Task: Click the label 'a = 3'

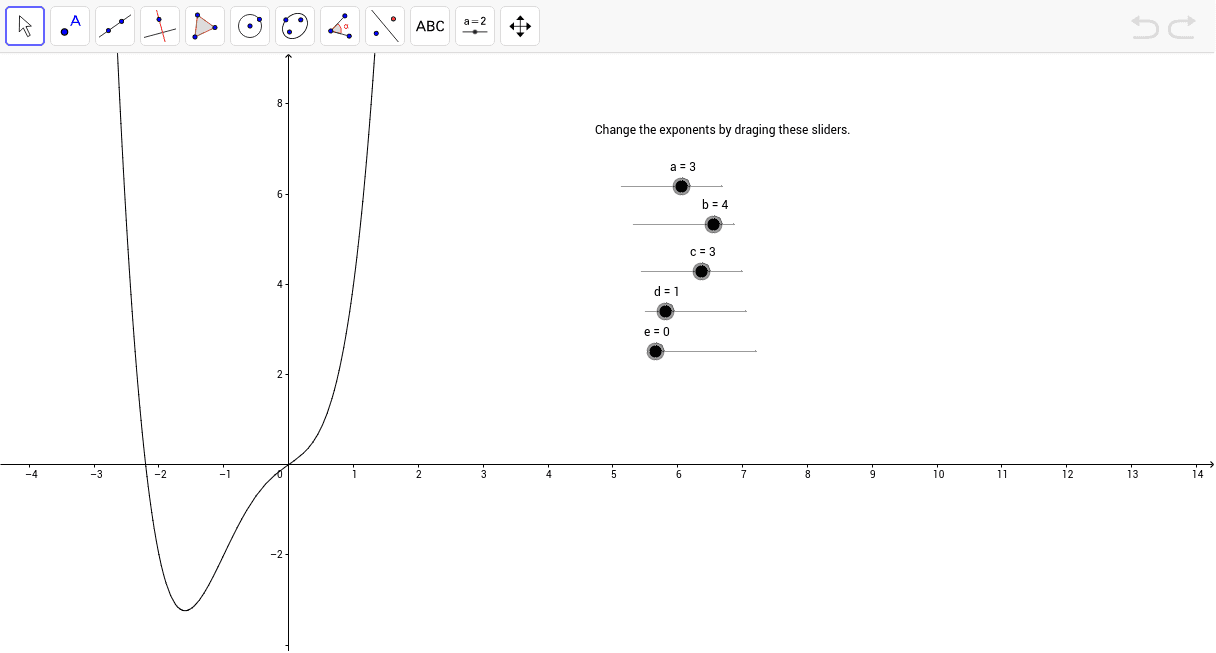Action: (683, 167)
